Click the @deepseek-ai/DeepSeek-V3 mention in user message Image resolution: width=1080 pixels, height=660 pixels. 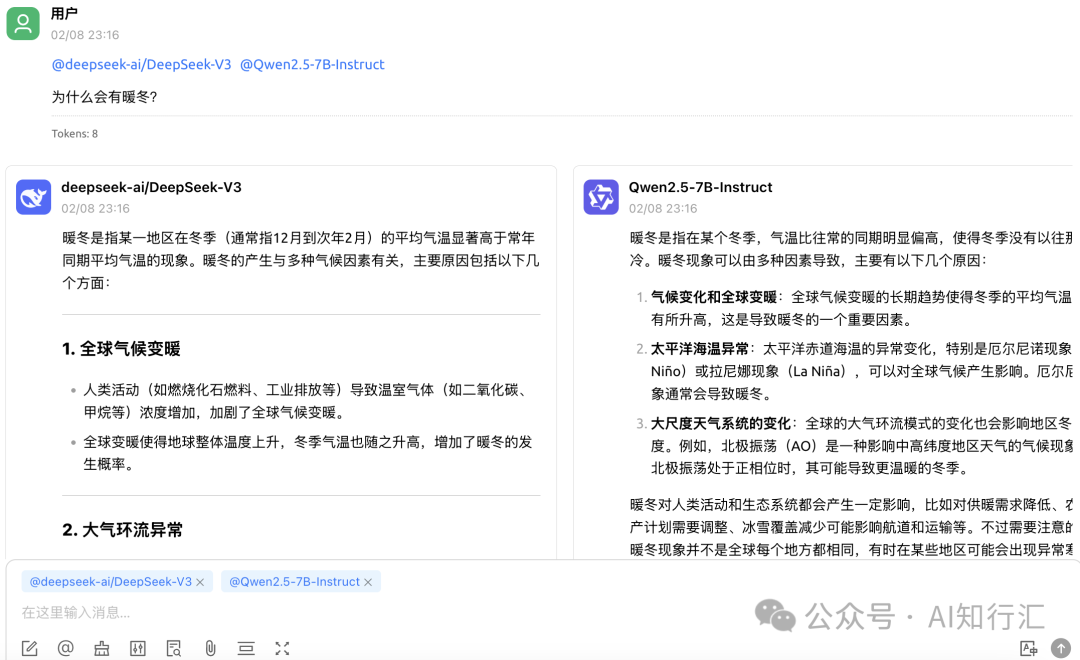pos(141,64)
